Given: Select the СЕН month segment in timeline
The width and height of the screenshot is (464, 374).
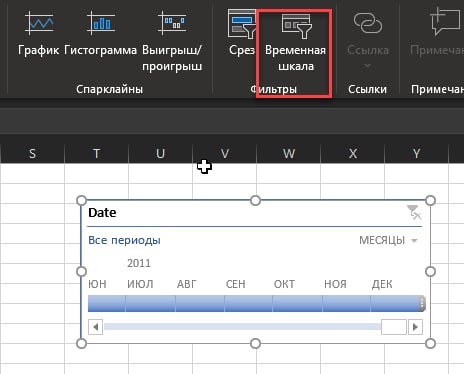Looking at the screenshot, I should [x=249, y=303].
